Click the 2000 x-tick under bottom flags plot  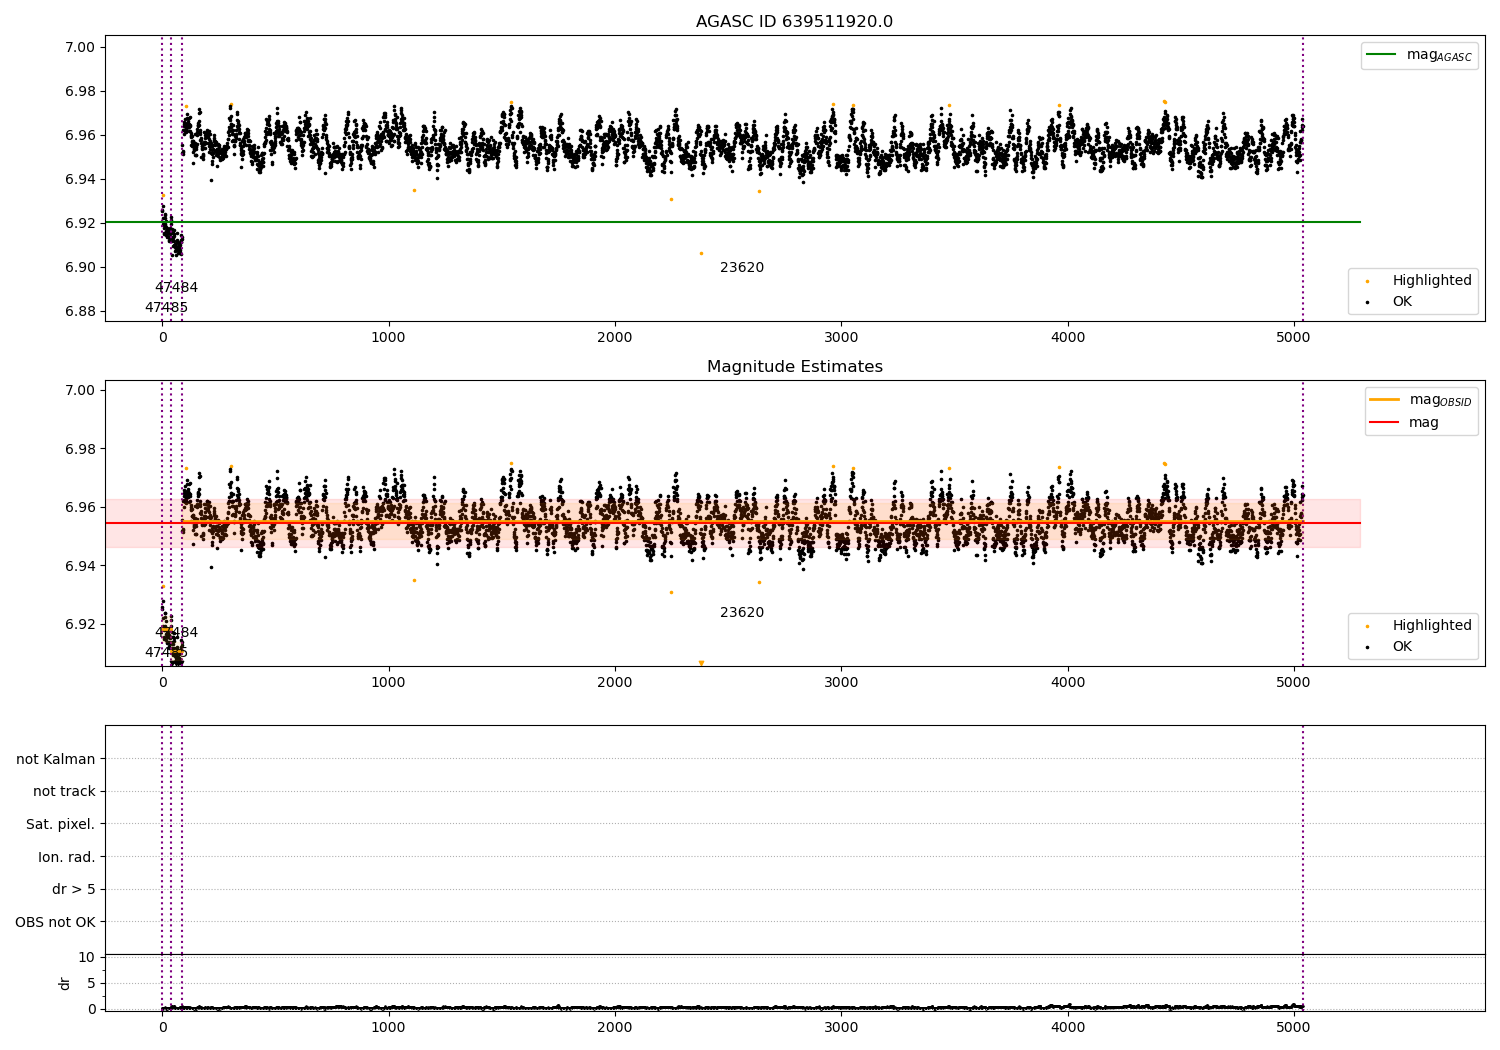point(615,1026)
